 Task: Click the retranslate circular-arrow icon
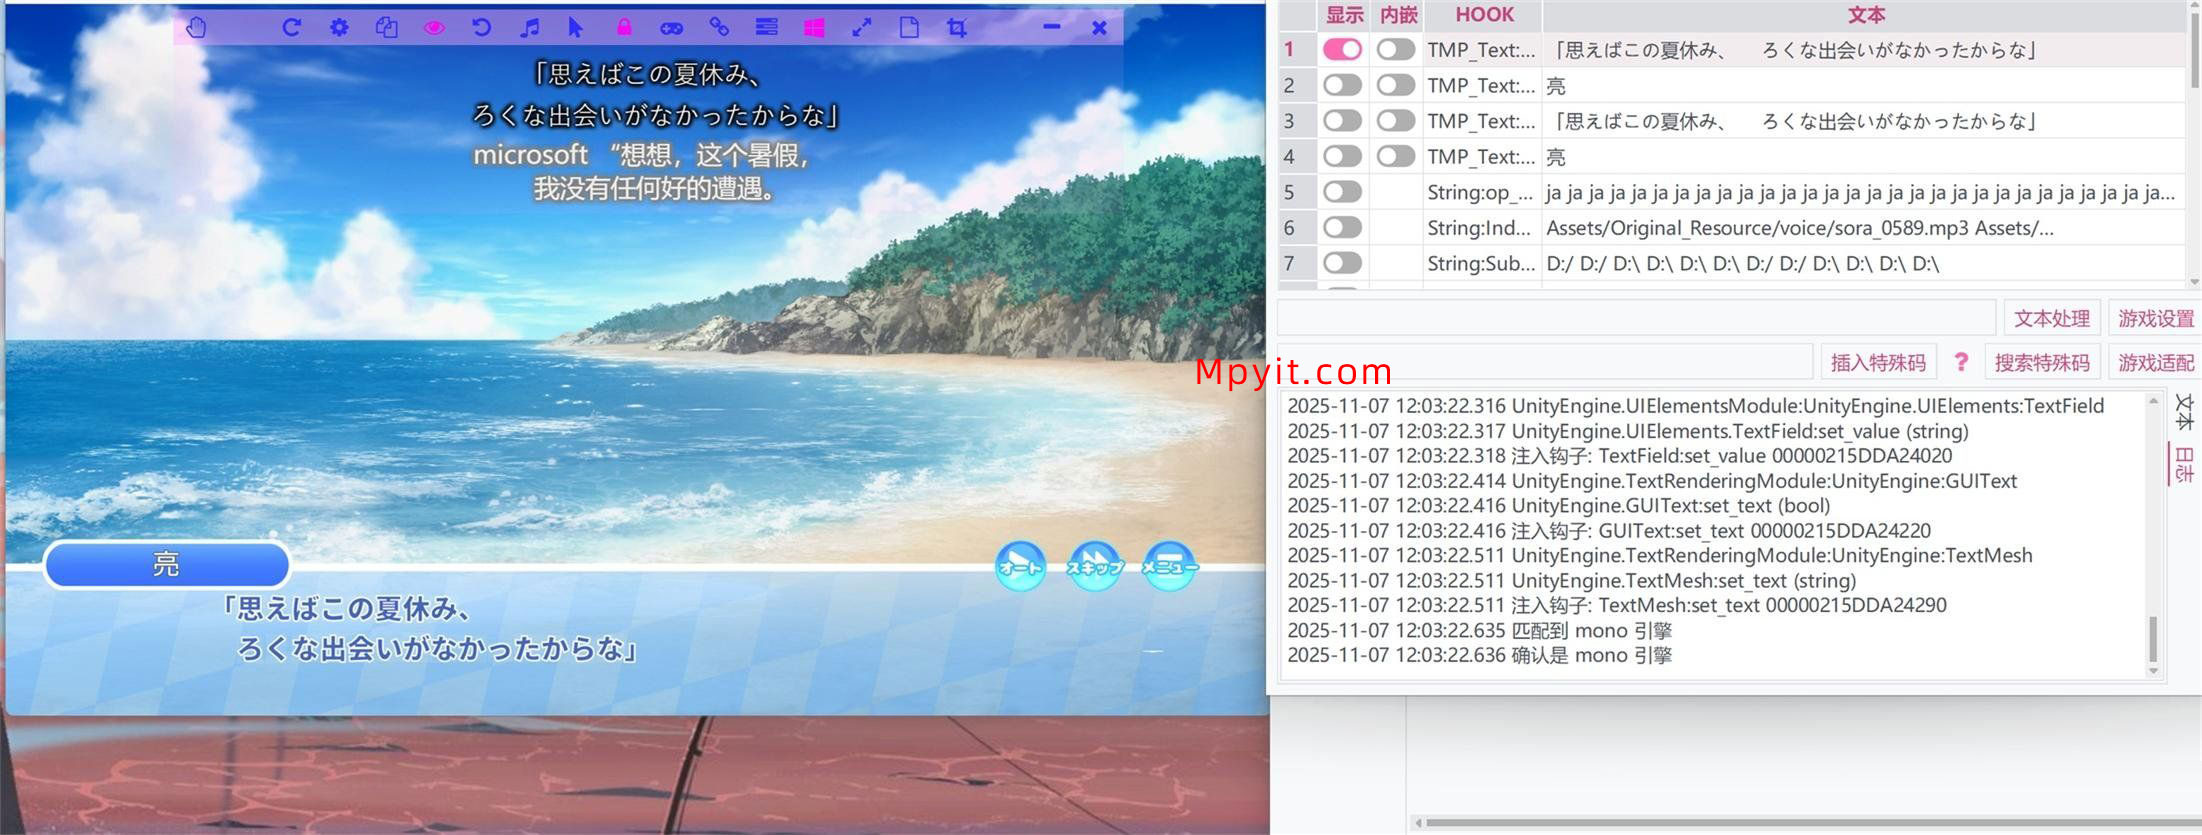[x=291, y=28]
